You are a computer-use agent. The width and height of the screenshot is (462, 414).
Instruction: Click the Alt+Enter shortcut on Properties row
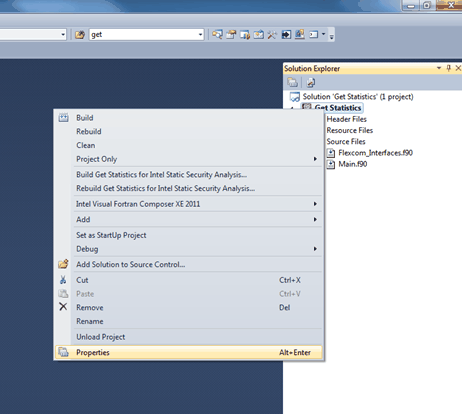[x=295, y=352]
